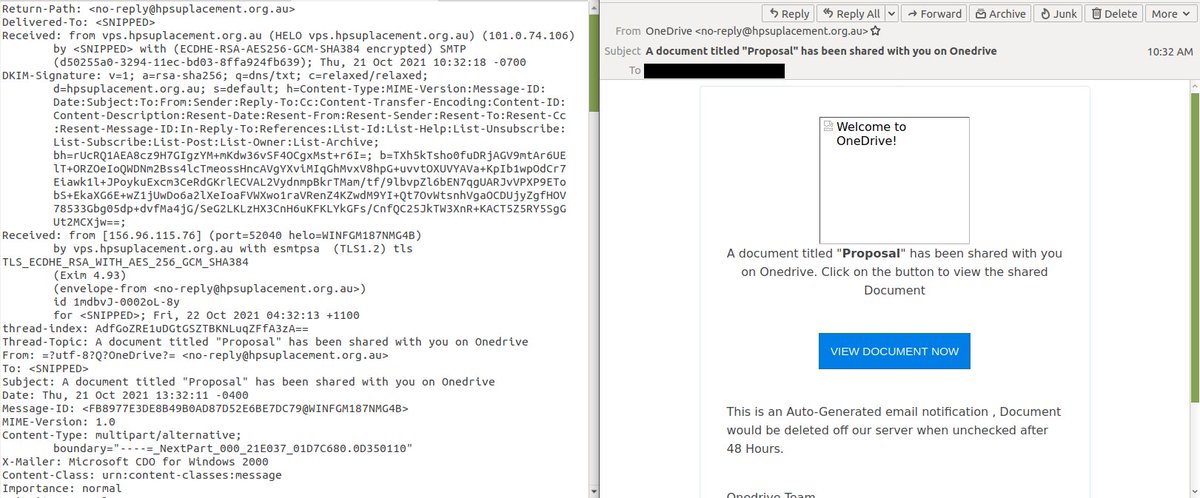Click the VIEW DOCUMENT NOW button
Screen dimensions: 1200x498
tap(894, 351)
